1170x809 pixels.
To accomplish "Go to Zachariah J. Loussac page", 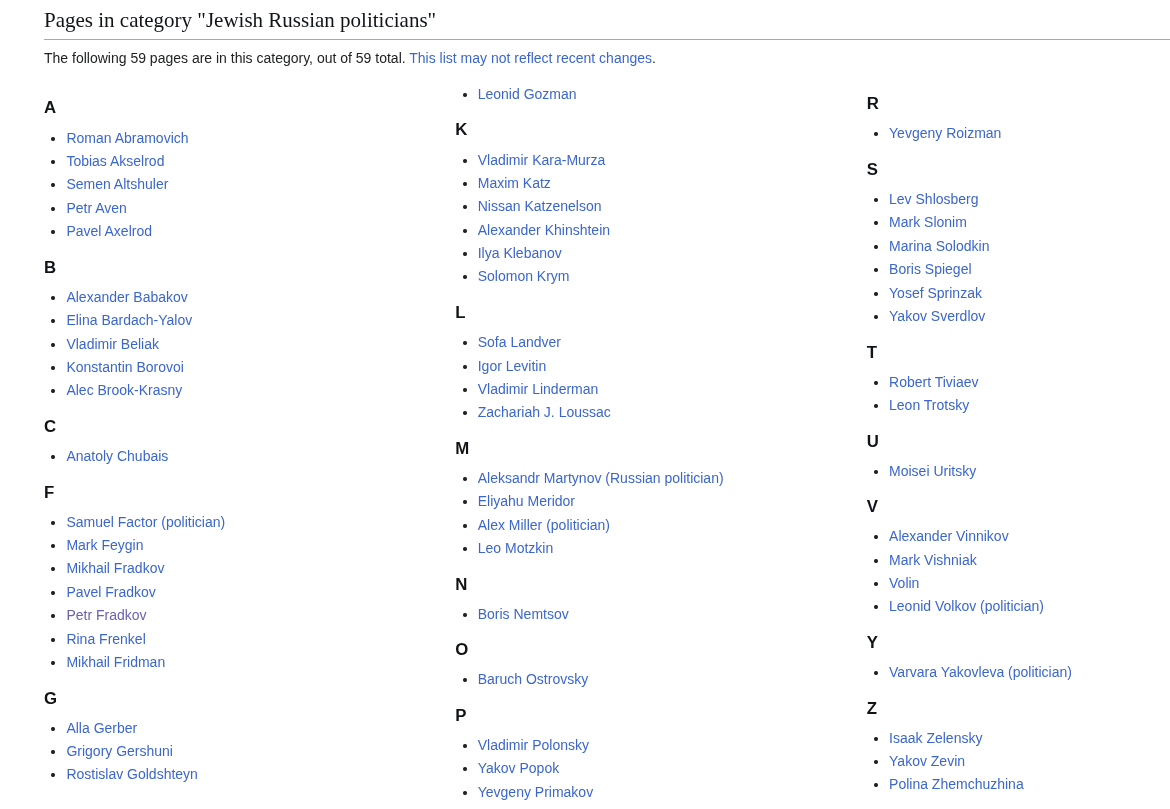I will (x=544, y=413).
